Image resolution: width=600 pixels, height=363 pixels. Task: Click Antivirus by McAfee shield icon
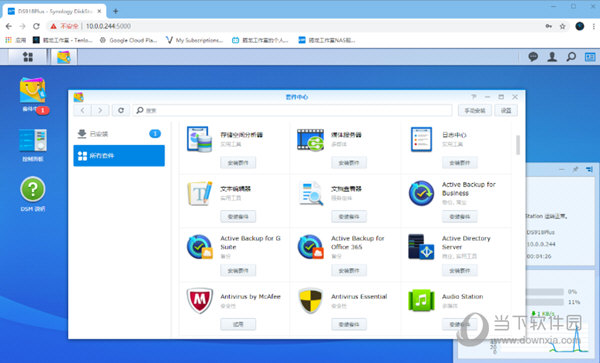coord(199,301)
